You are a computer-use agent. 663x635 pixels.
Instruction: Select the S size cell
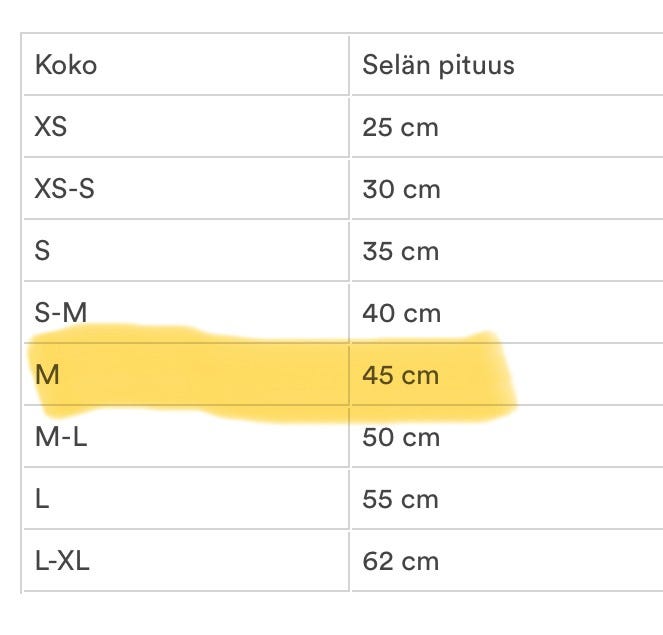(43, 250)
